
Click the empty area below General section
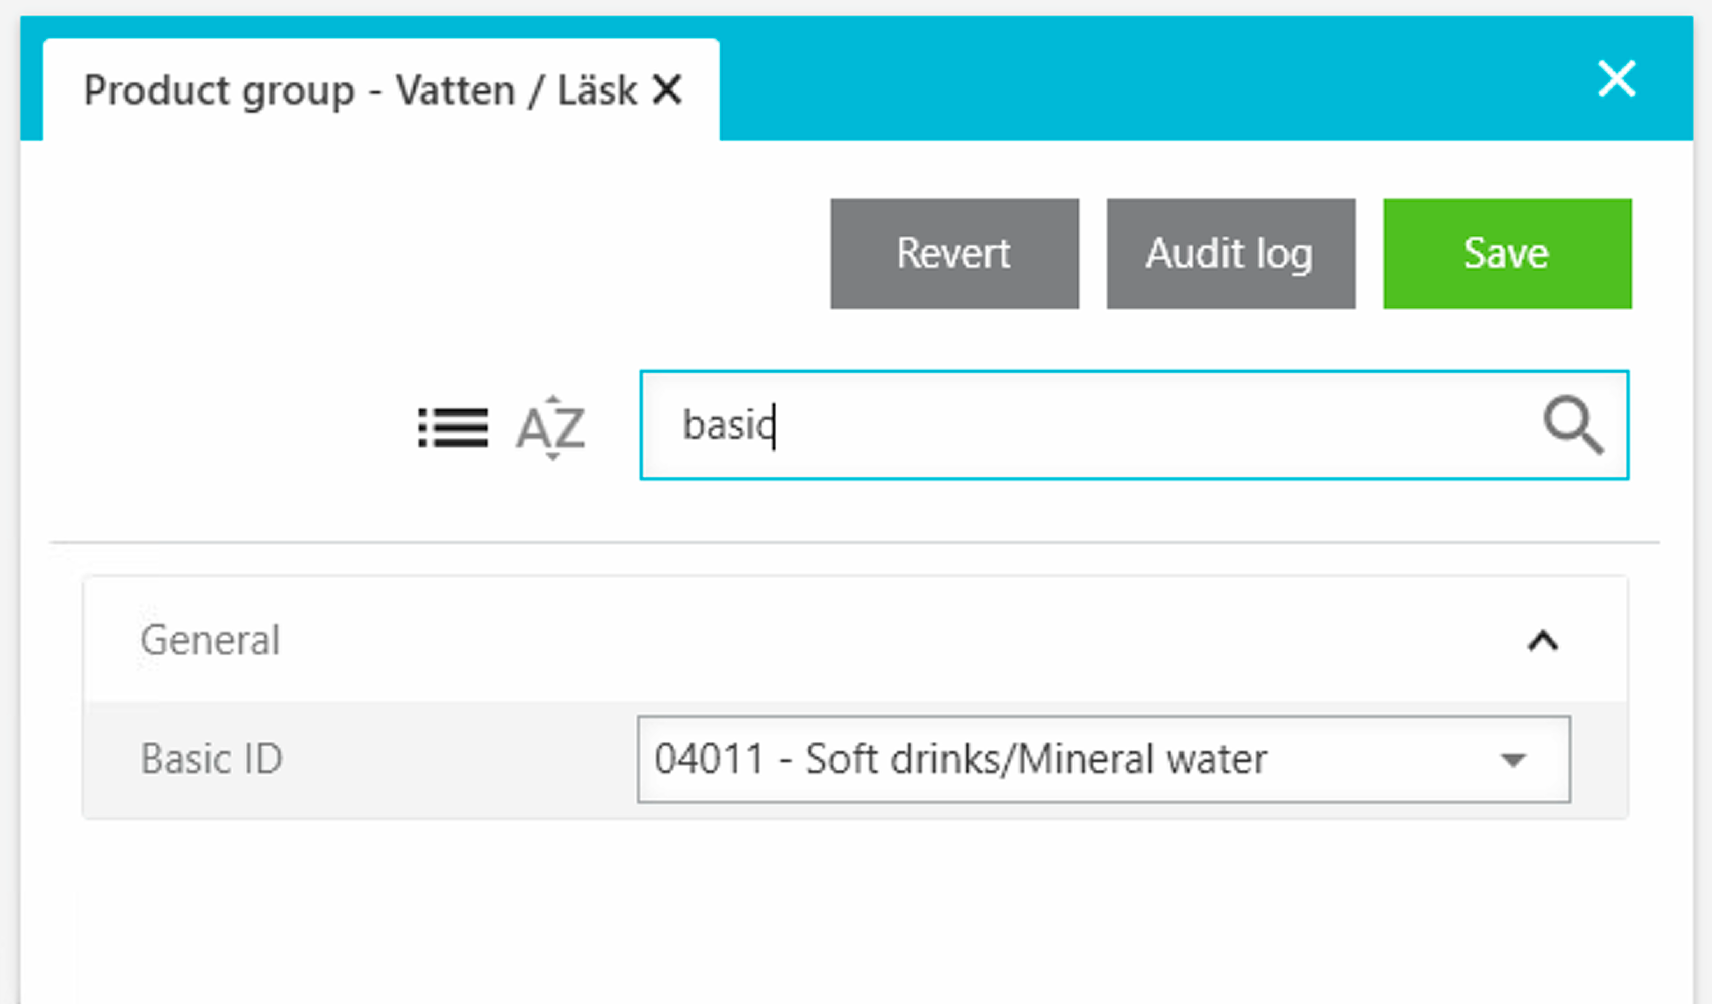point(850,910)
